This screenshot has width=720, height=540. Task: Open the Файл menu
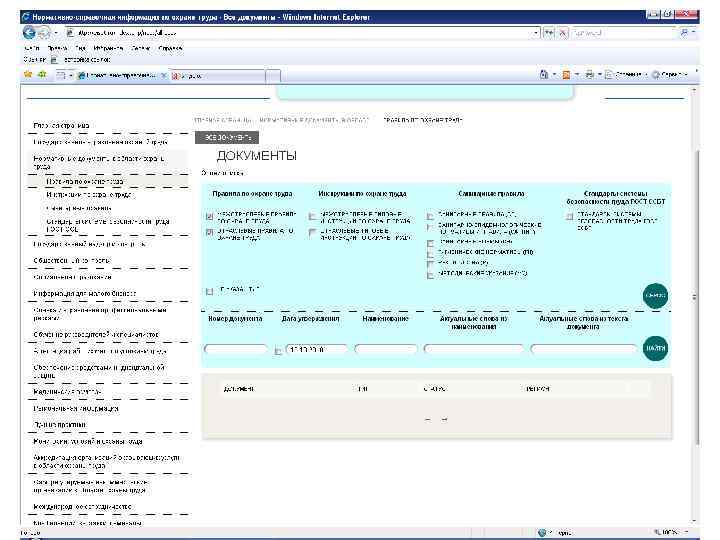tap(32, 48)
